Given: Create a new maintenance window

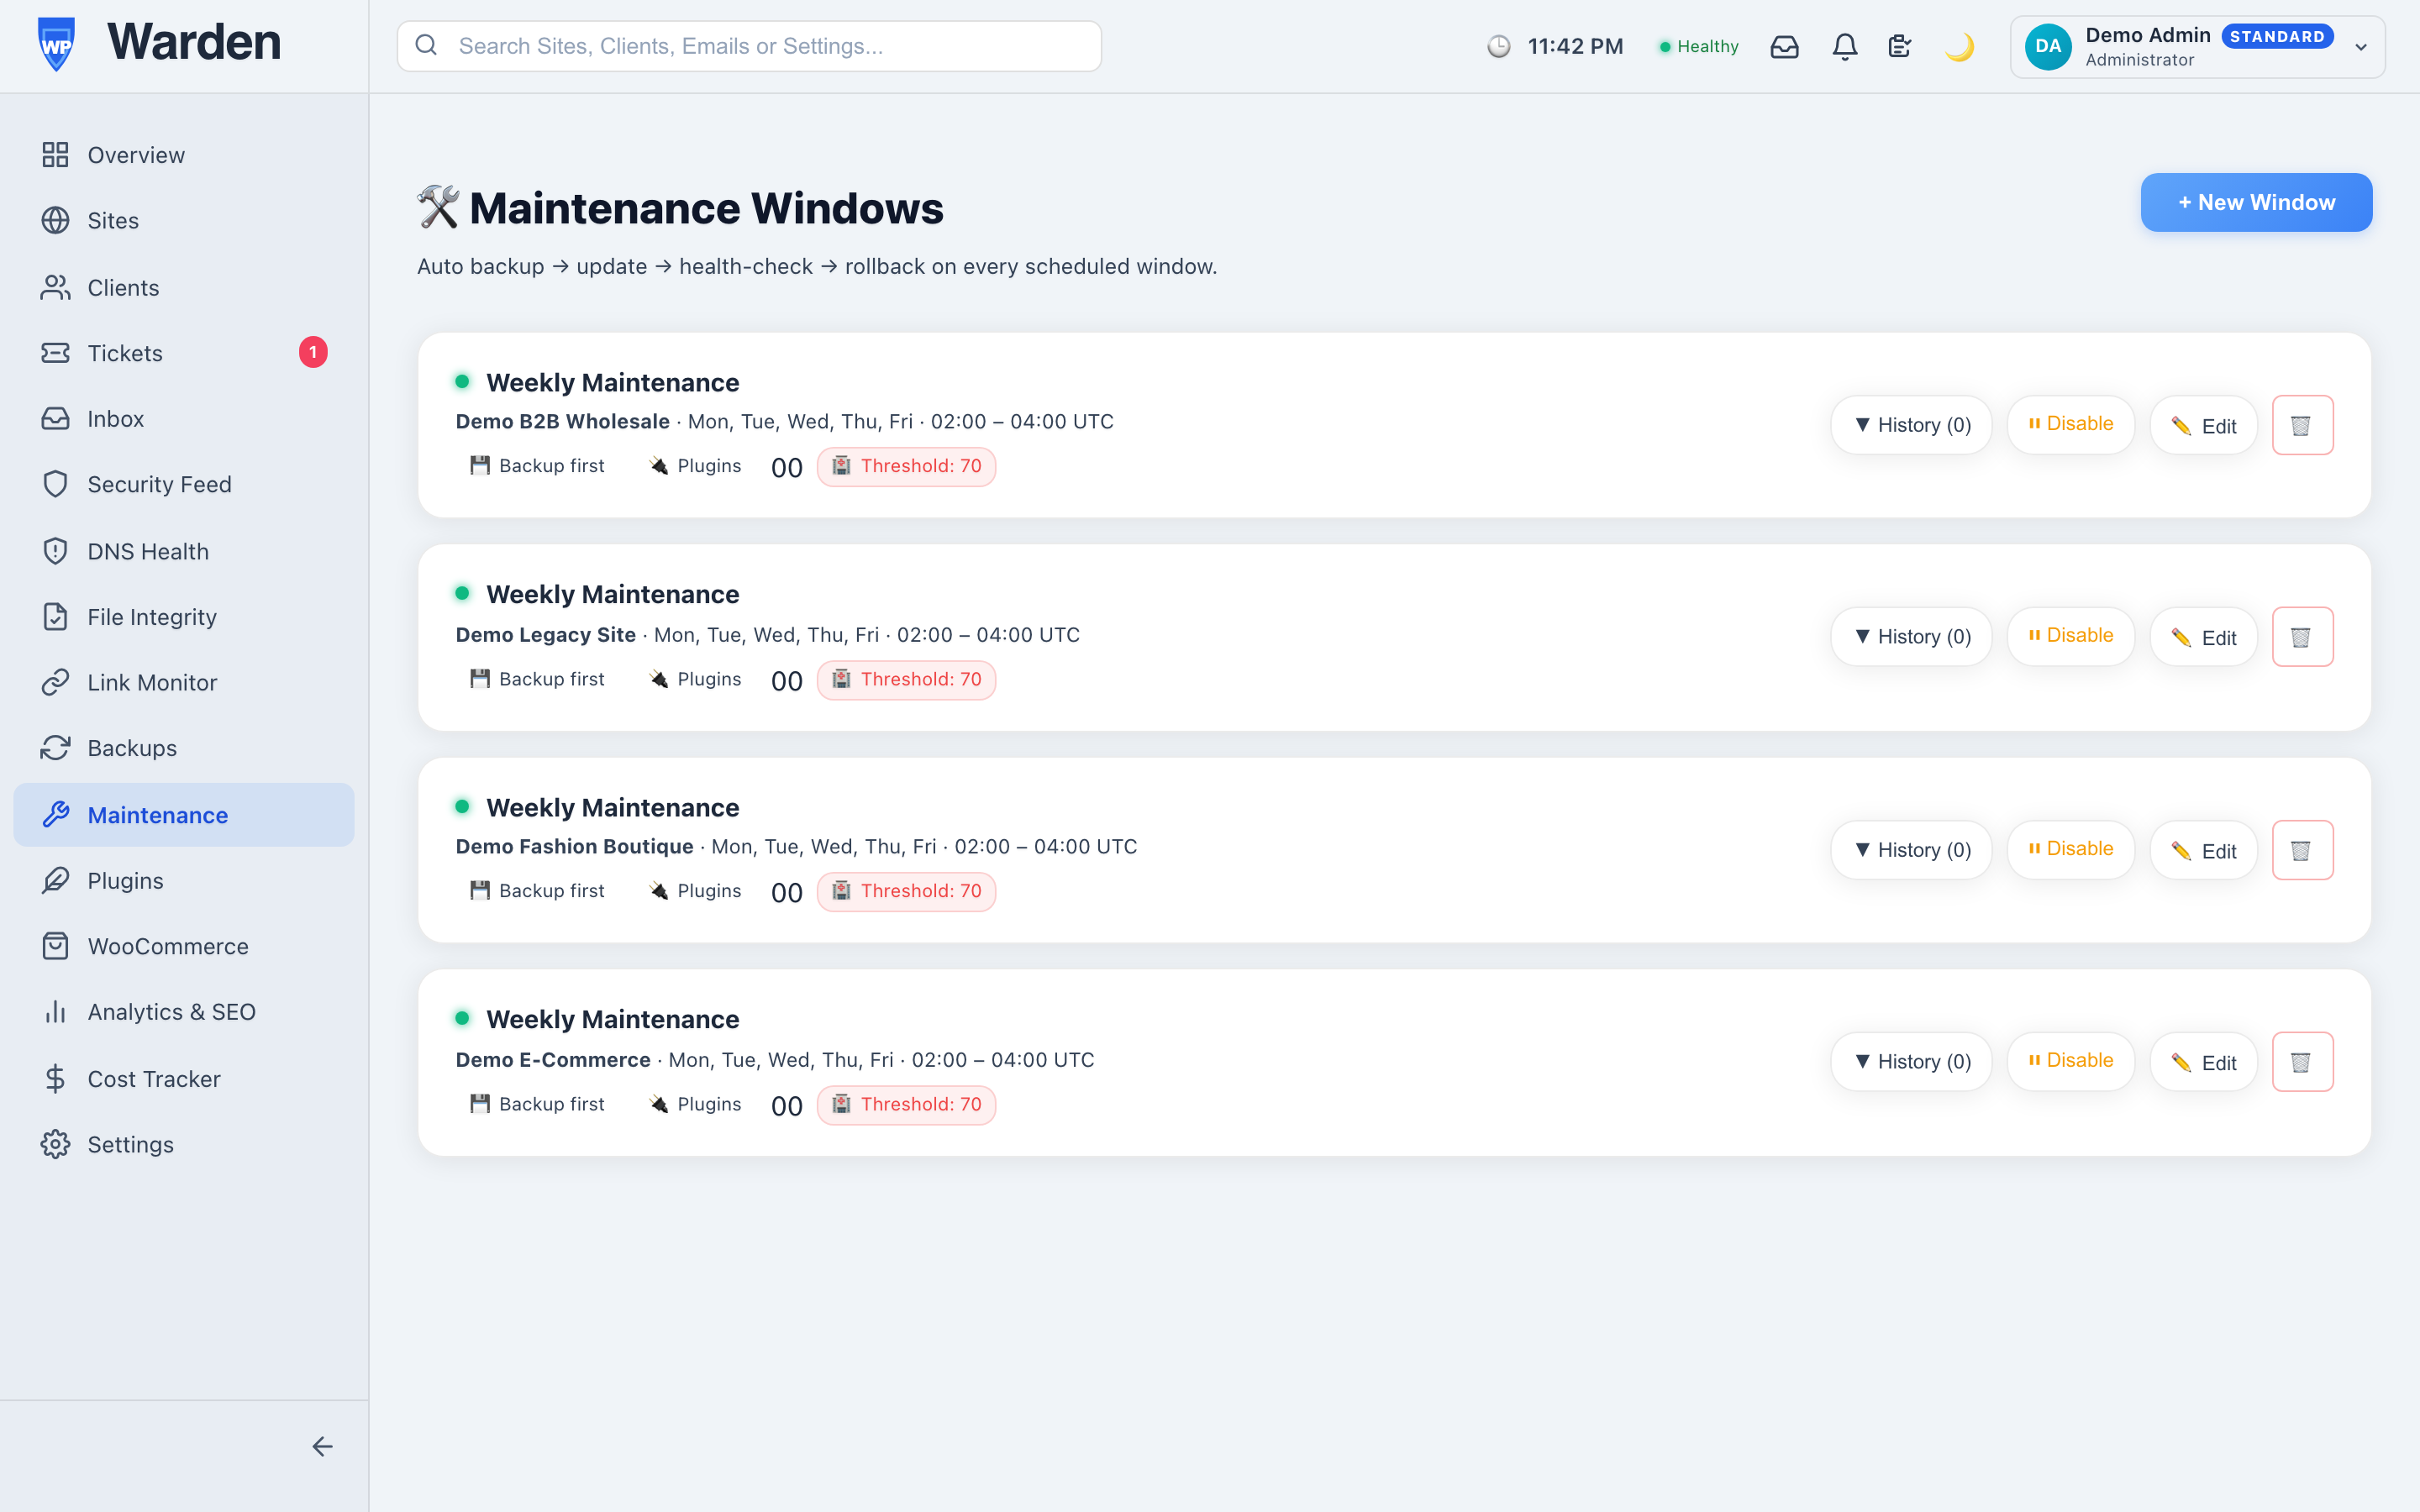Looking at the screenshot, I should (2256, 202).
